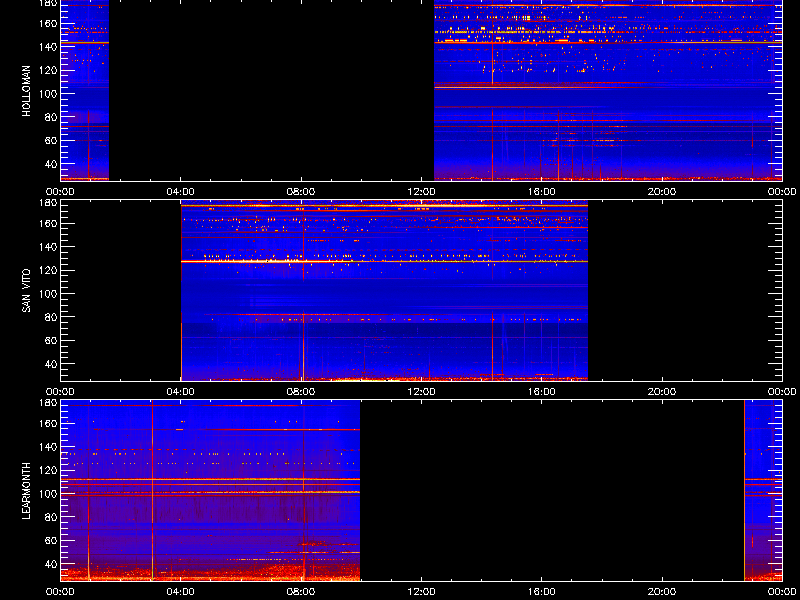Click the Holloman afternoon spectrogram data region
Viewport: 800px width, 600px height.
tap(608, 90)
